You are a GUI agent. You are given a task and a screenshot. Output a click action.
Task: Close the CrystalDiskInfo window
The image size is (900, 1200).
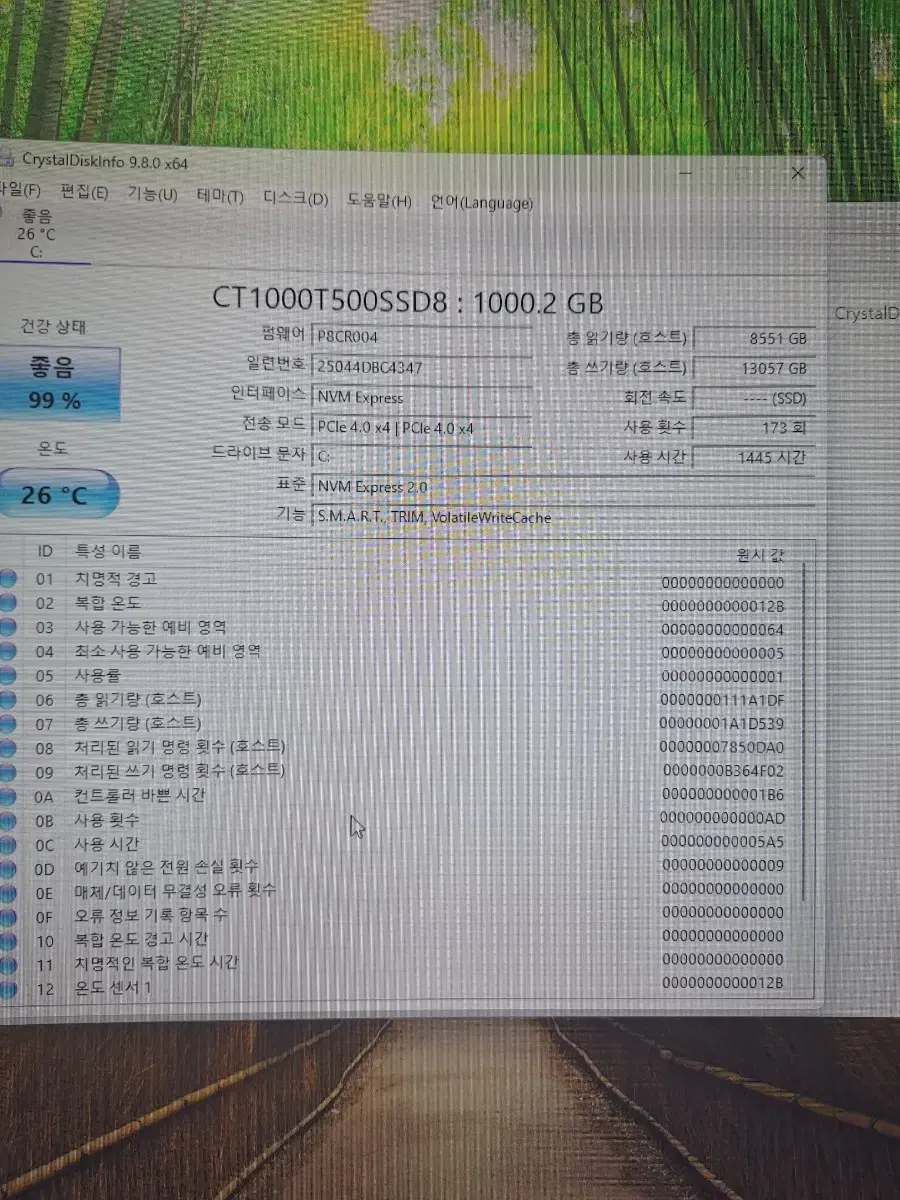point(797,174)
